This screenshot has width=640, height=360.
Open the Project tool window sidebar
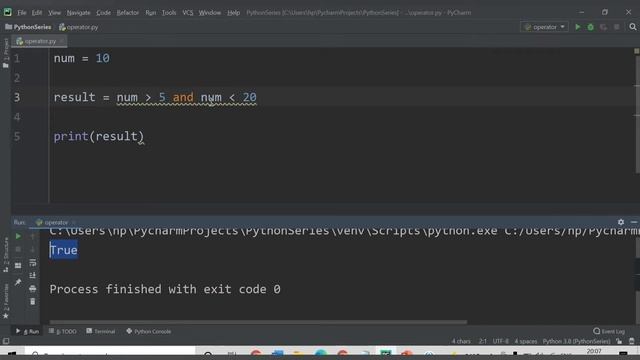[5, 53]
